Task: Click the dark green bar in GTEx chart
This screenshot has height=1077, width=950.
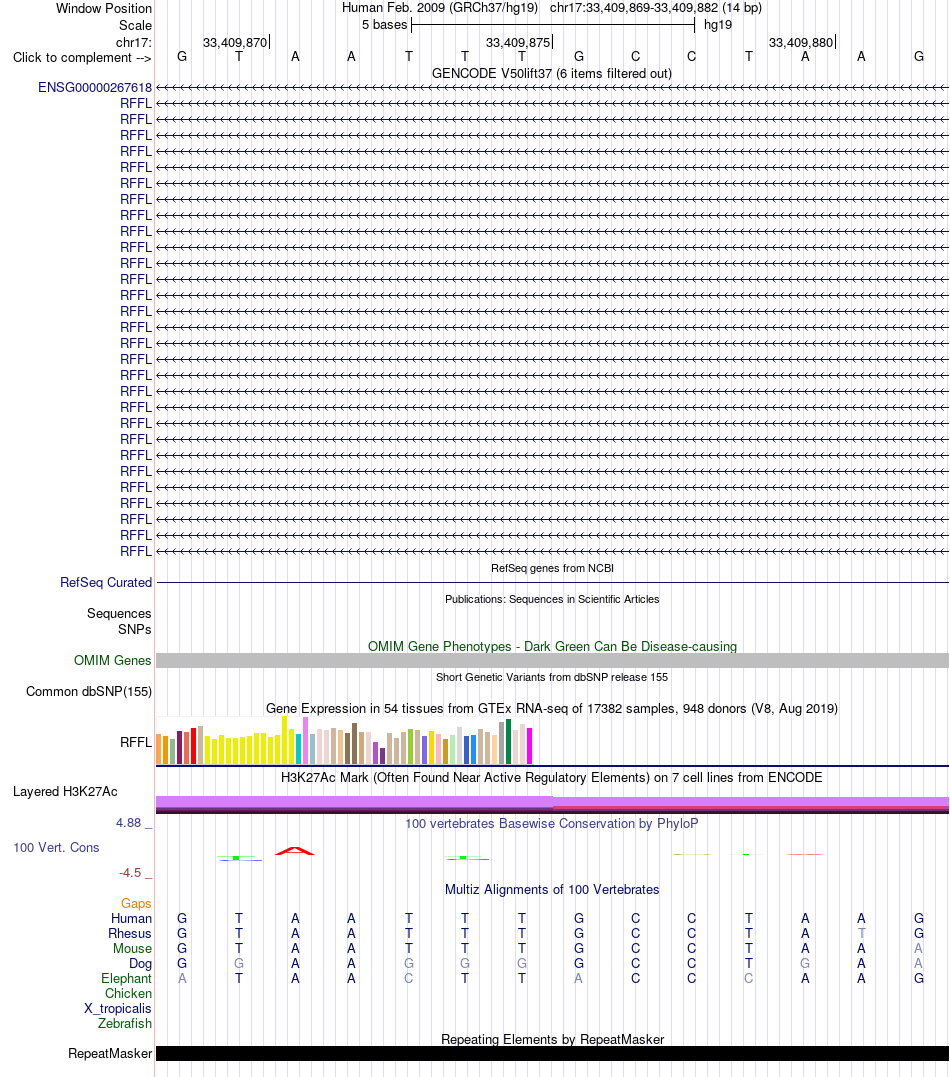Action: coord(508,741)
